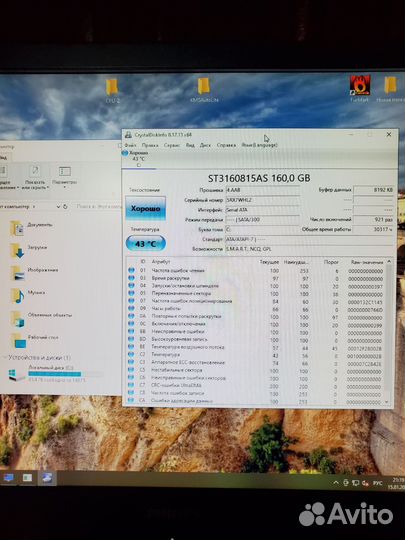405x540 pixels.
Task: Click status icon of attribute 05 Переназначенные сектора
Action: (x=131, y=293)
